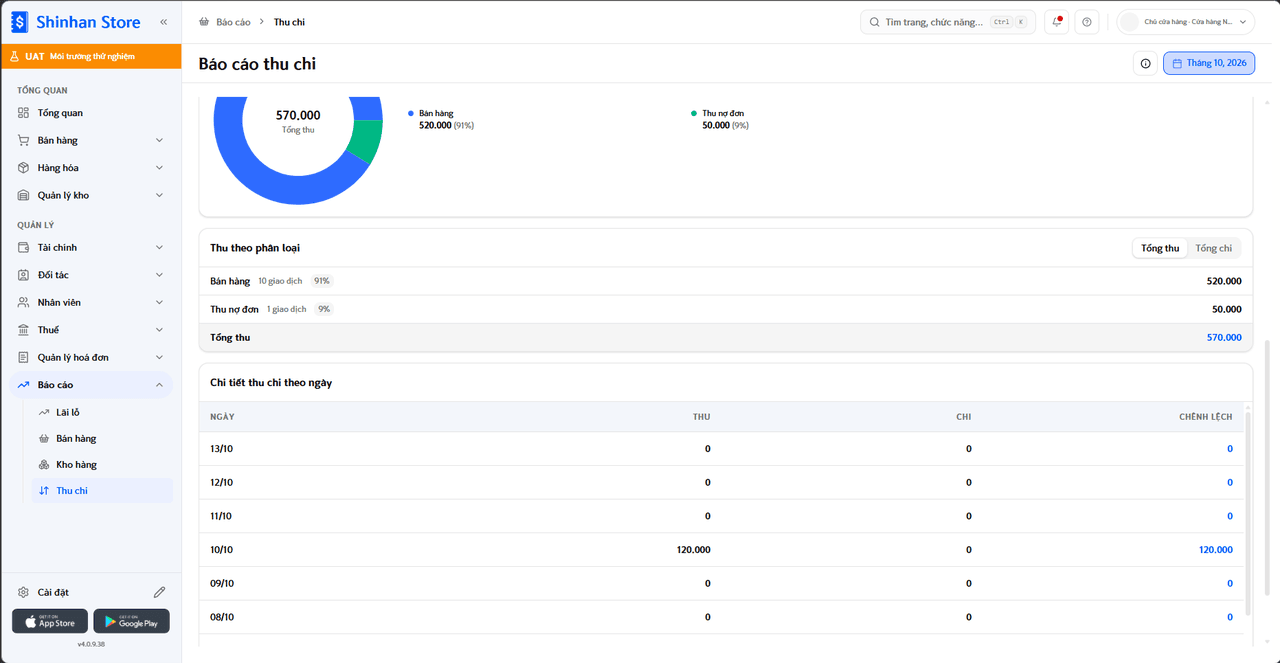Expand the Tài chính menu chevron
The image size is (1280, 663).
click(159, 247)
